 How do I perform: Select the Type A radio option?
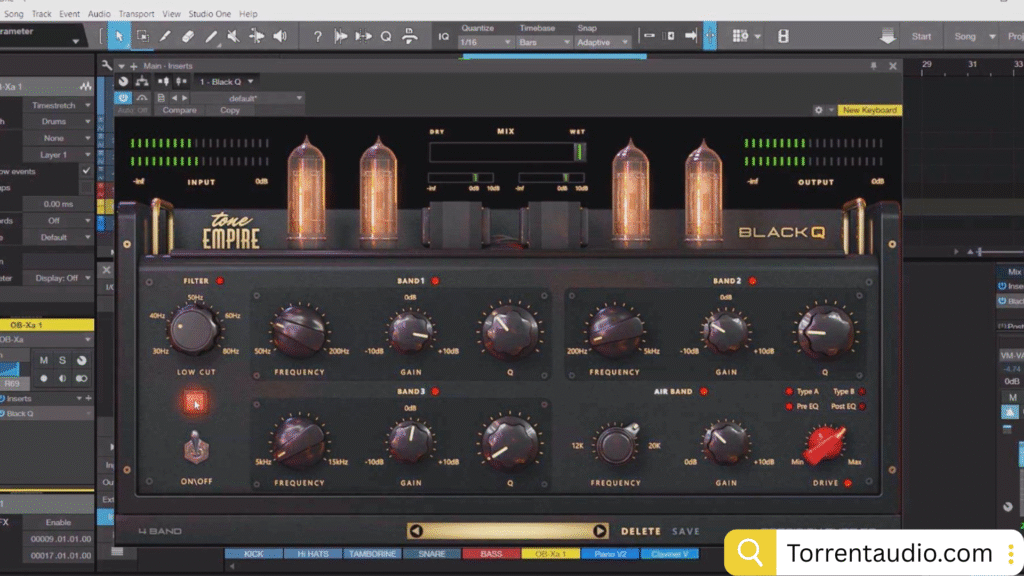[x=788, y=392]
